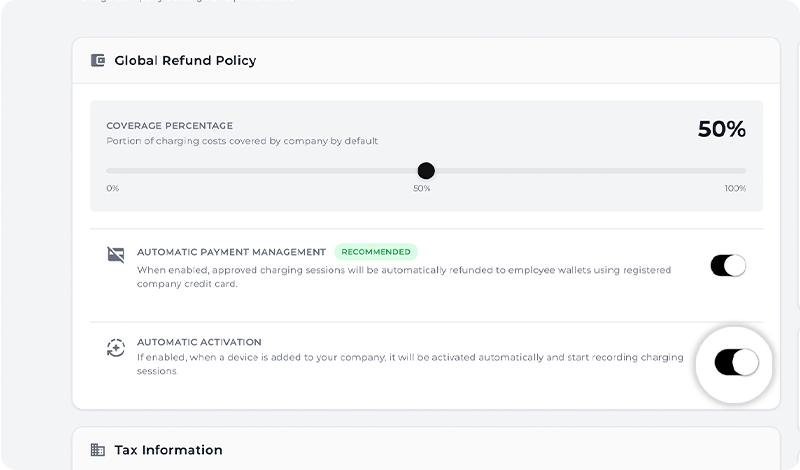The width and height of the screenshot is (800, 470).
Task: Click the Automatic Activation circular arrows icon
Action: click(116, 348)
